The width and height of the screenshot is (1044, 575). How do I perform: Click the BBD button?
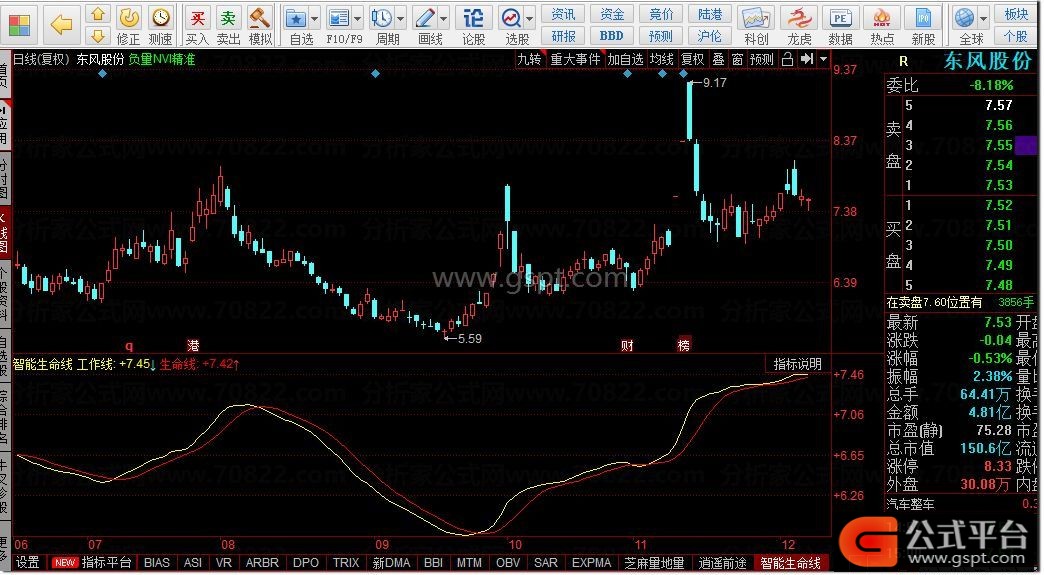pos(612,36)
